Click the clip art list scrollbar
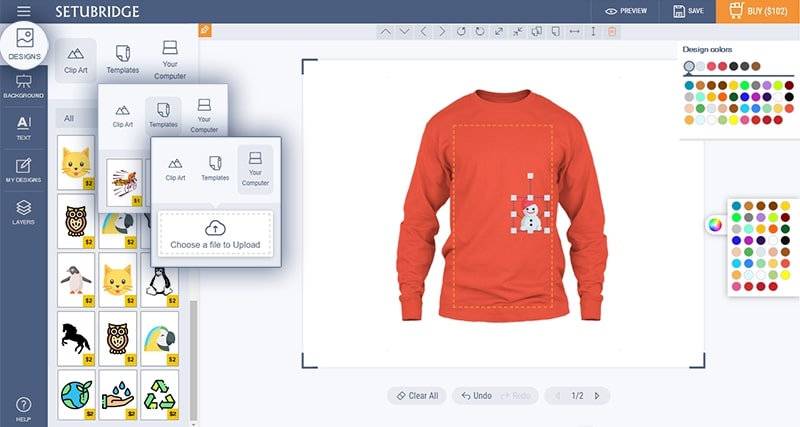This screenshot has width=800, height=427. pyautogui.click(x=193, y=360)
